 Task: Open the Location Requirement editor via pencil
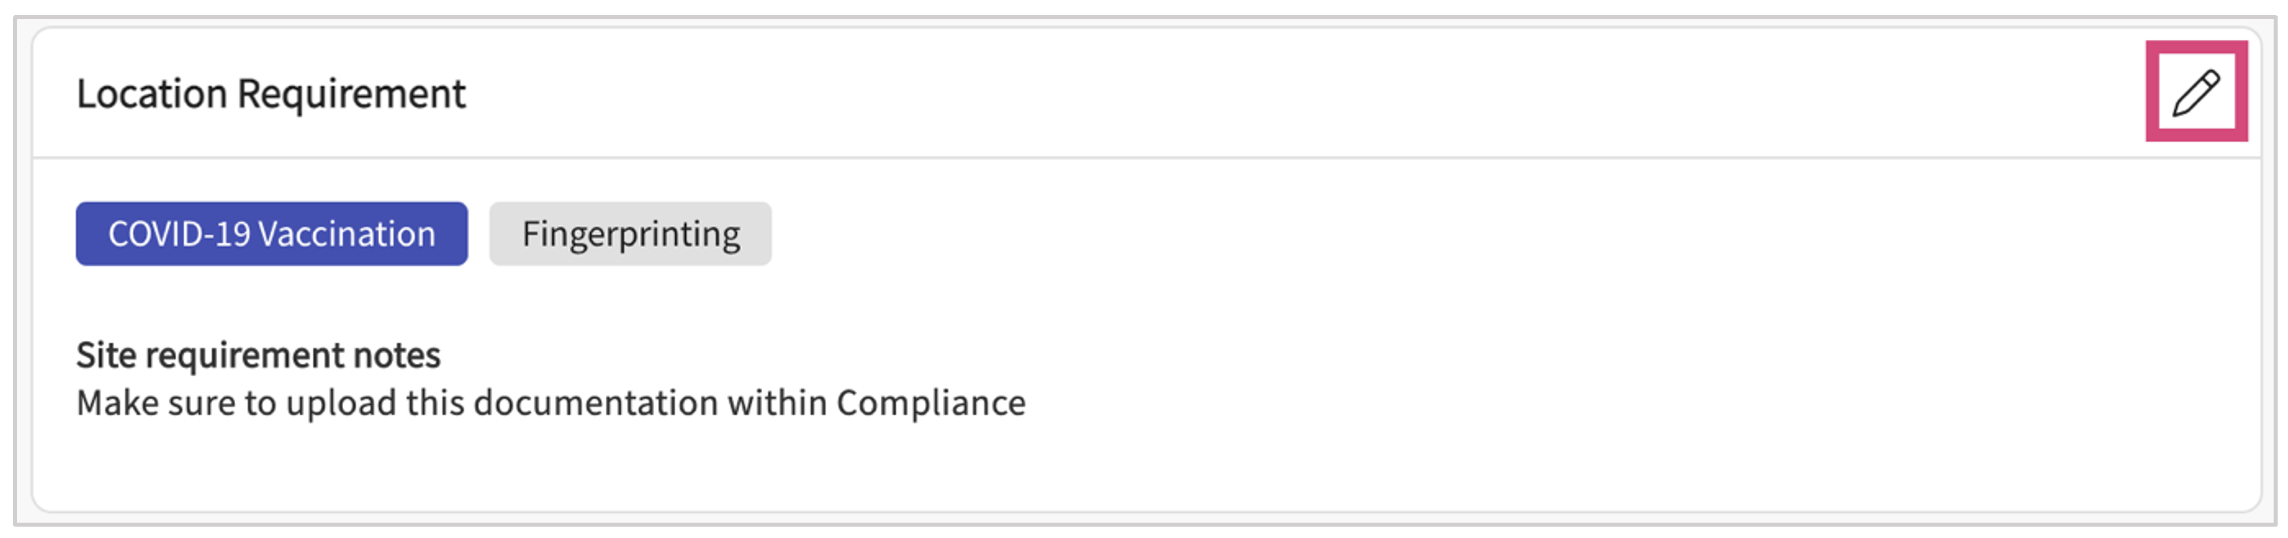[2196, 92]
